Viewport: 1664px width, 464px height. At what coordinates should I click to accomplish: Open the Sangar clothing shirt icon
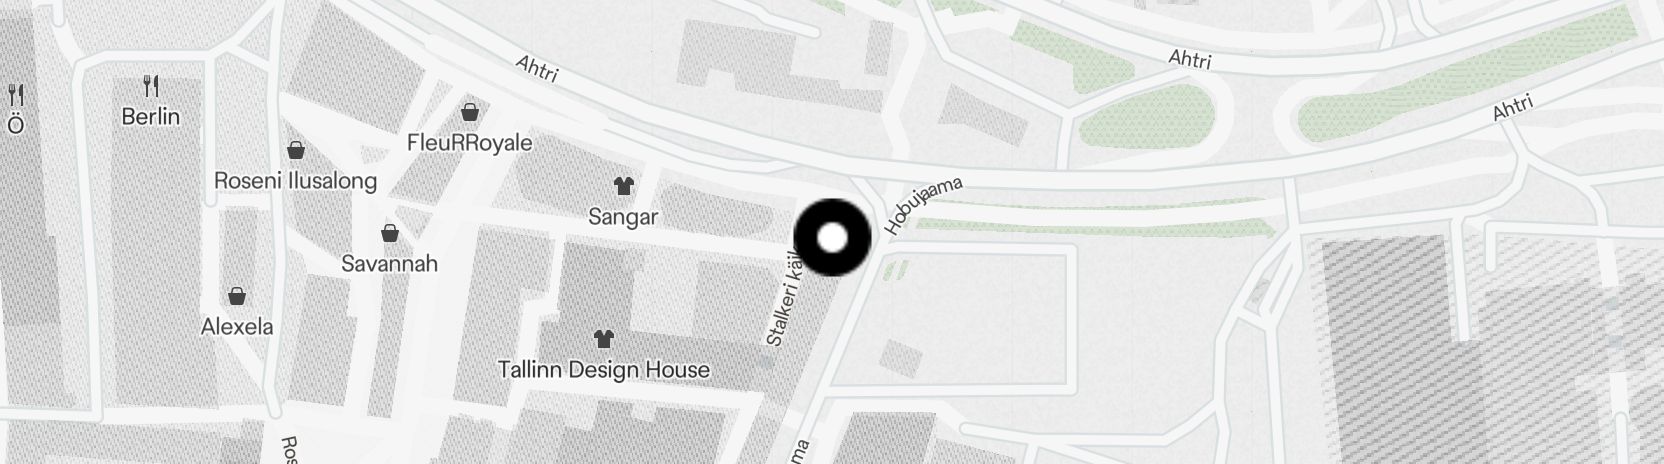(x=624, y=185)
